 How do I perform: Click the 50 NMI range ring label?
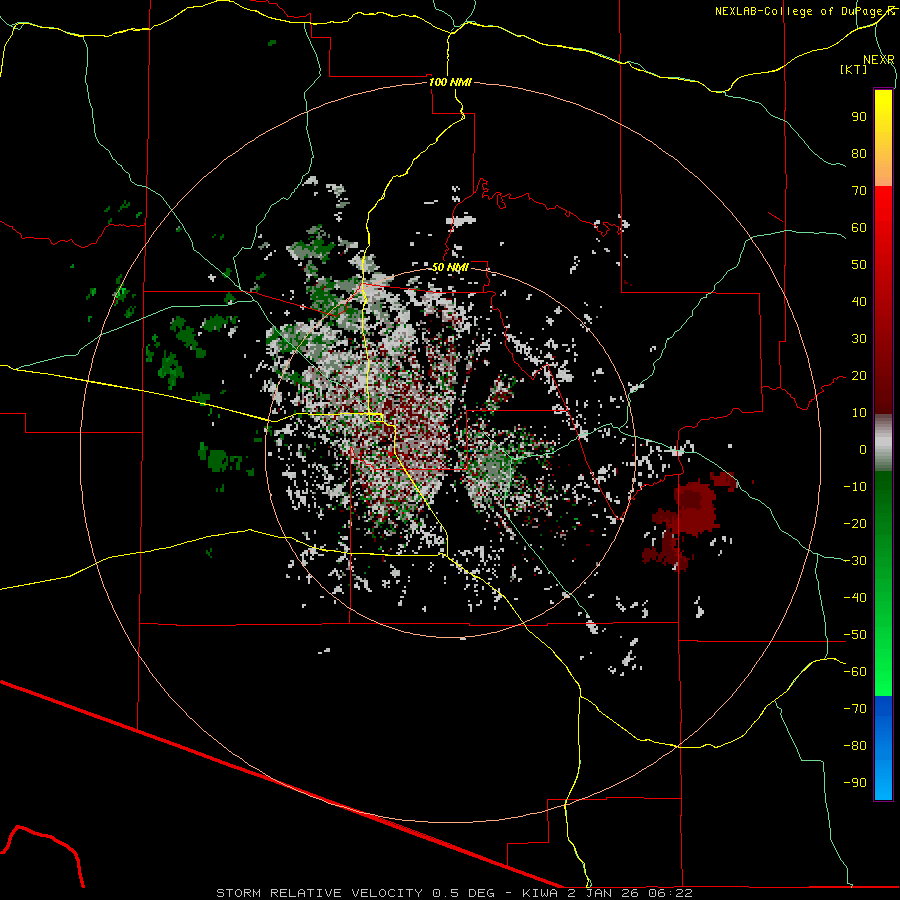coord(450,267)
